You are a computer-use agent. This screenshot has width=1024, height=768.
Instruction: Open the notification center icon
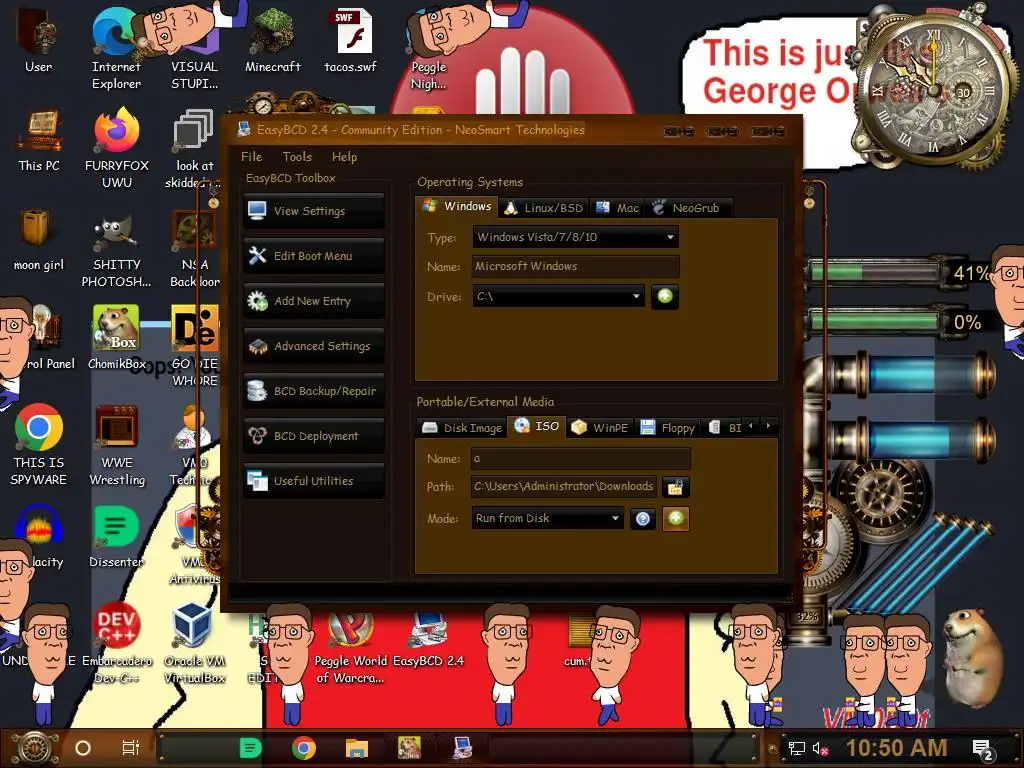point(983,749)
